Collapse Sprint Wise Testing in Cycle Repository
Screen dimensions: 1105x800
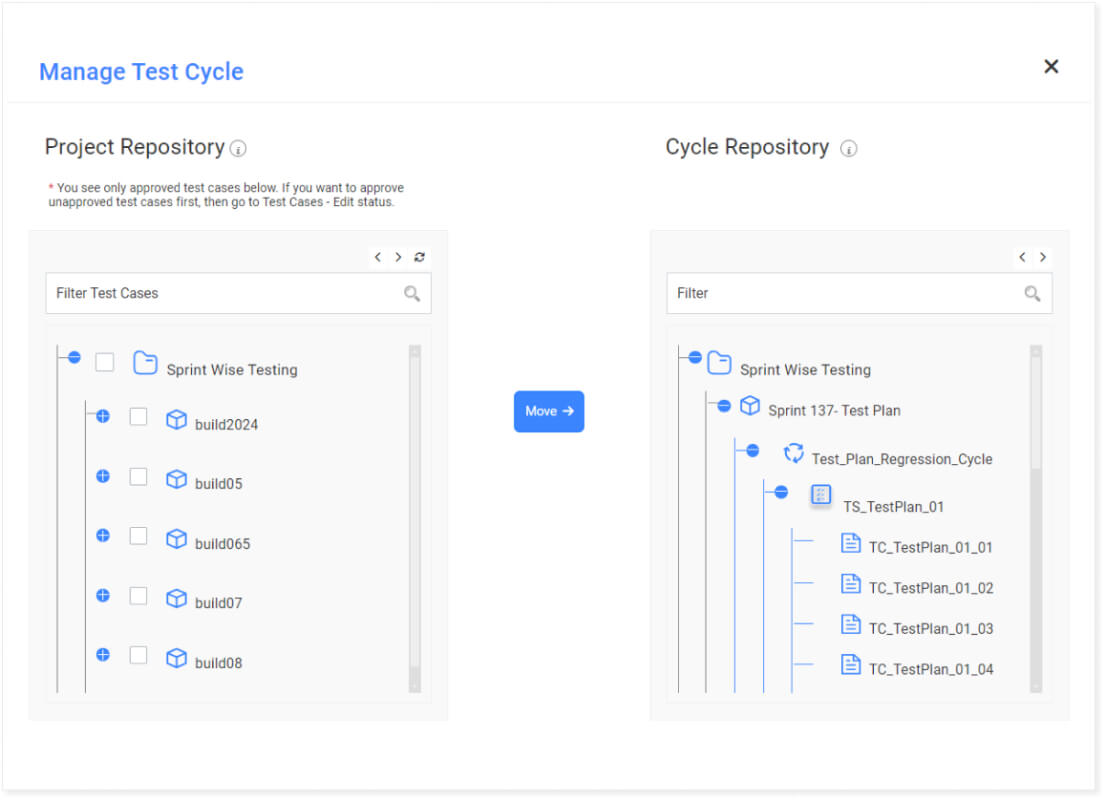coord(695,357)
